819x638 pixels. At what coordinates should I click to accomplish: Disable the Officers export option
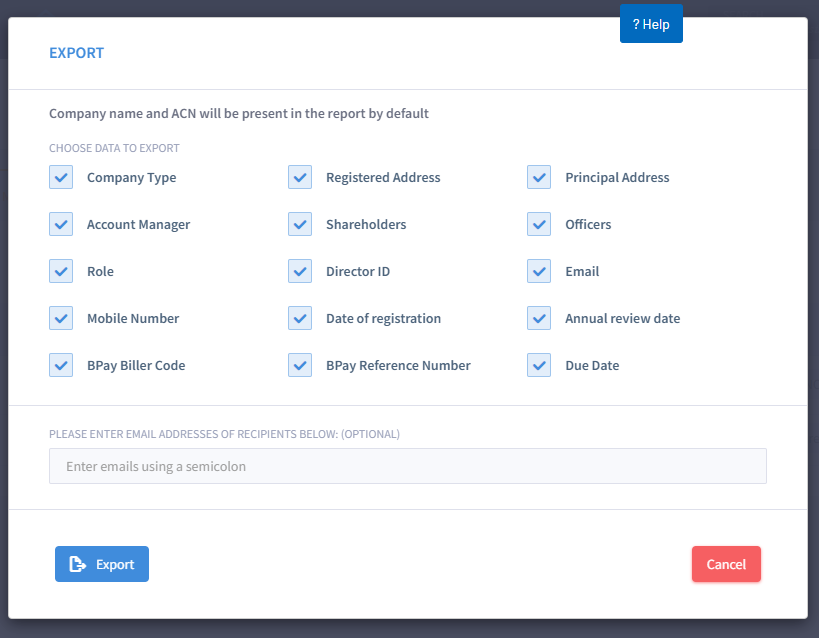(x=539, y=224)
